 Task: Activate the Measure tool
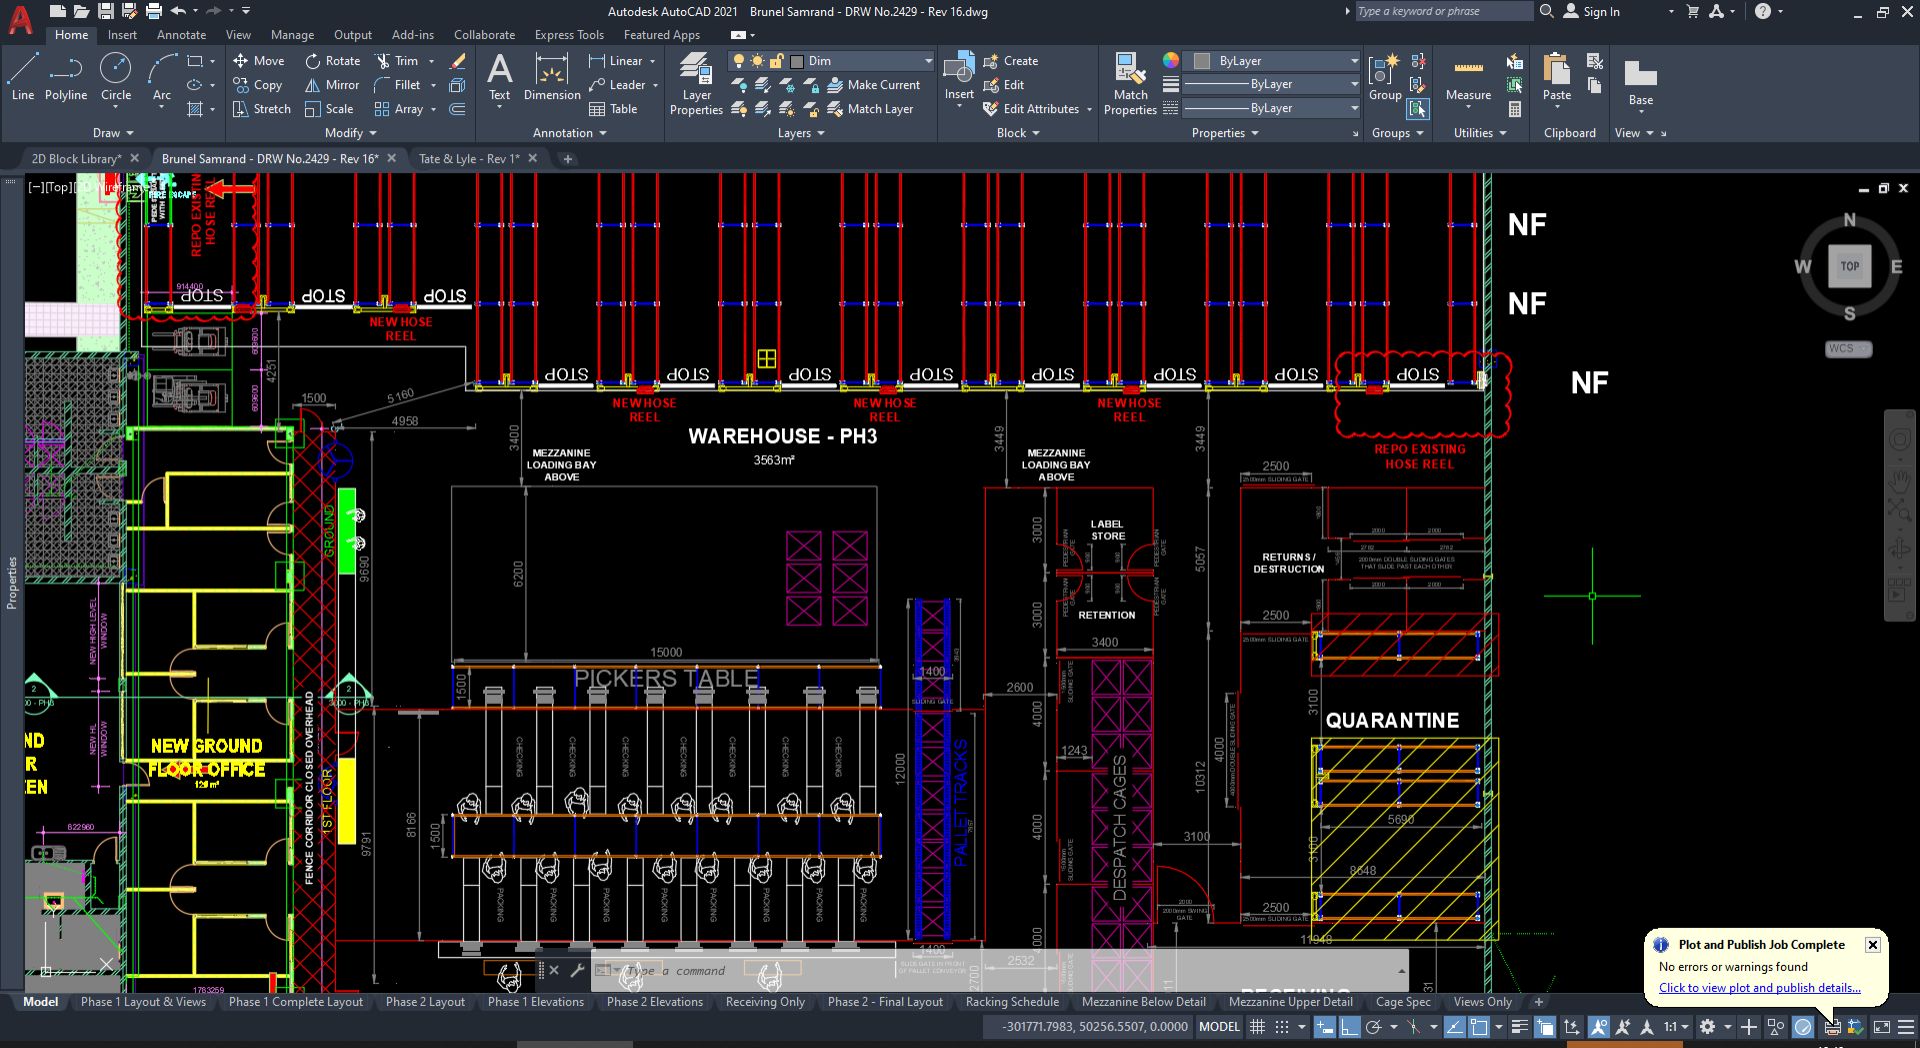point(1467,80)
